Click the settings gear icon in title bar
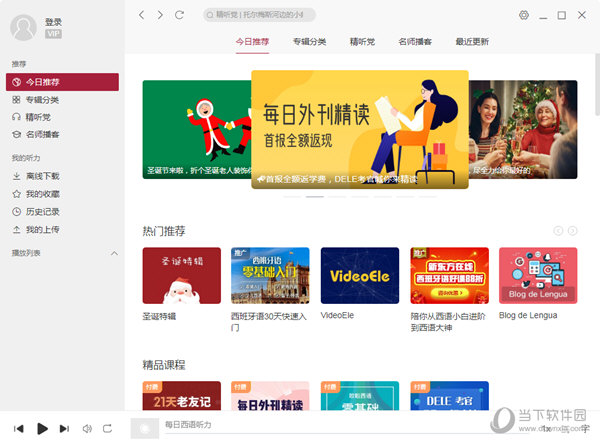The height and width of the screenshot is (446, 600). 523,15
